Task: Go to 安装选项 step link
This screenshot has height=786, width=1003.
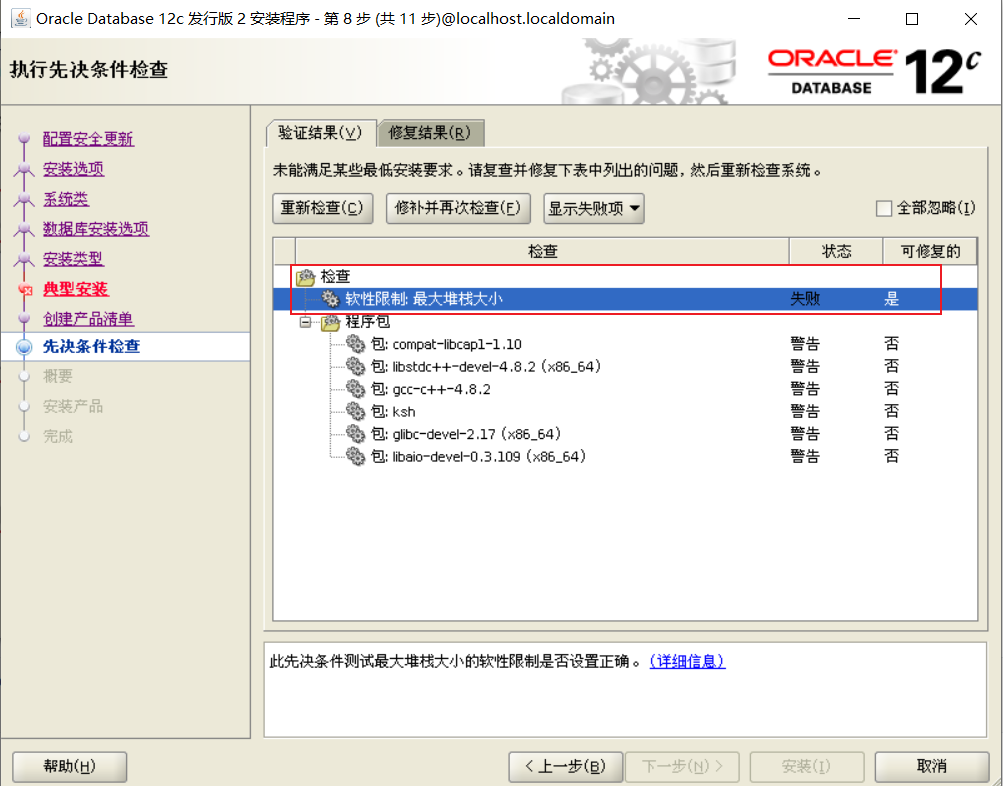Action: click(x=74, y=169)
